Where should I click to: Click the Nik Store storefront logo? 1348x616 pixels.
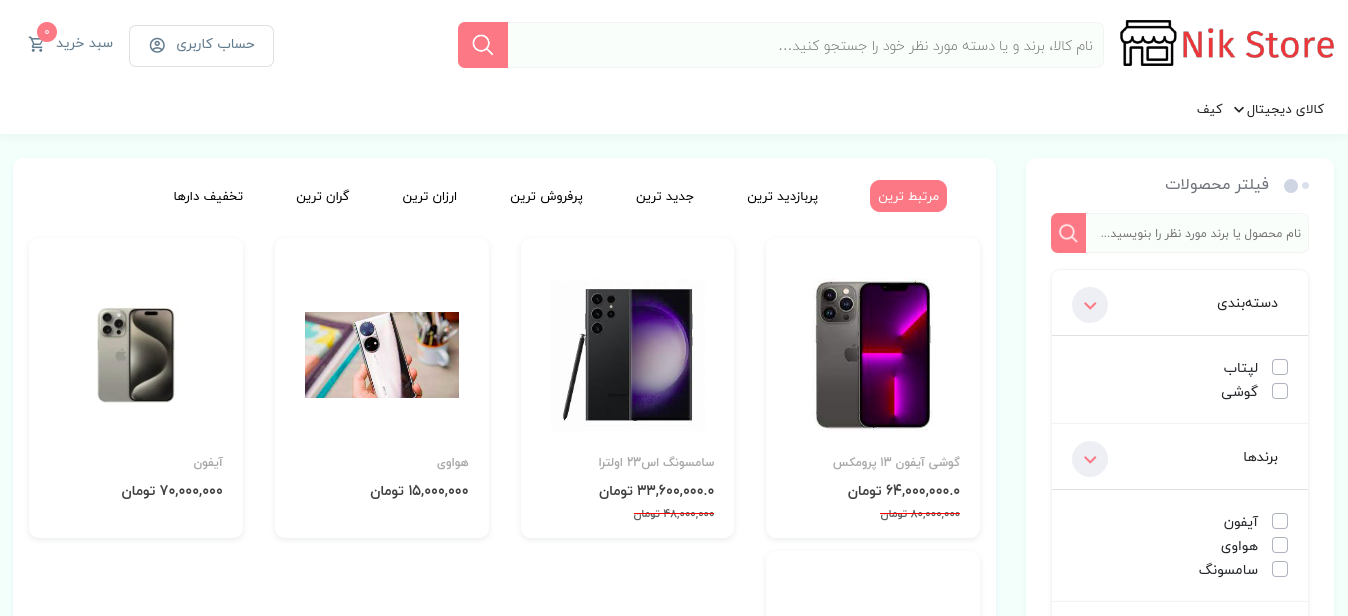1148,44
